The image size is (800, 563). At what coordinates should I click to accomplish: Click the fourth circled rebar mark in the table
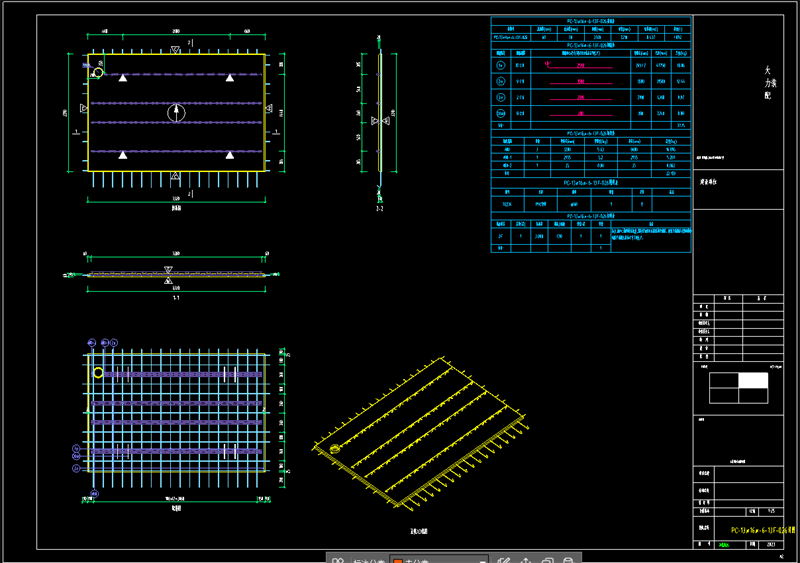coord(501,113)
